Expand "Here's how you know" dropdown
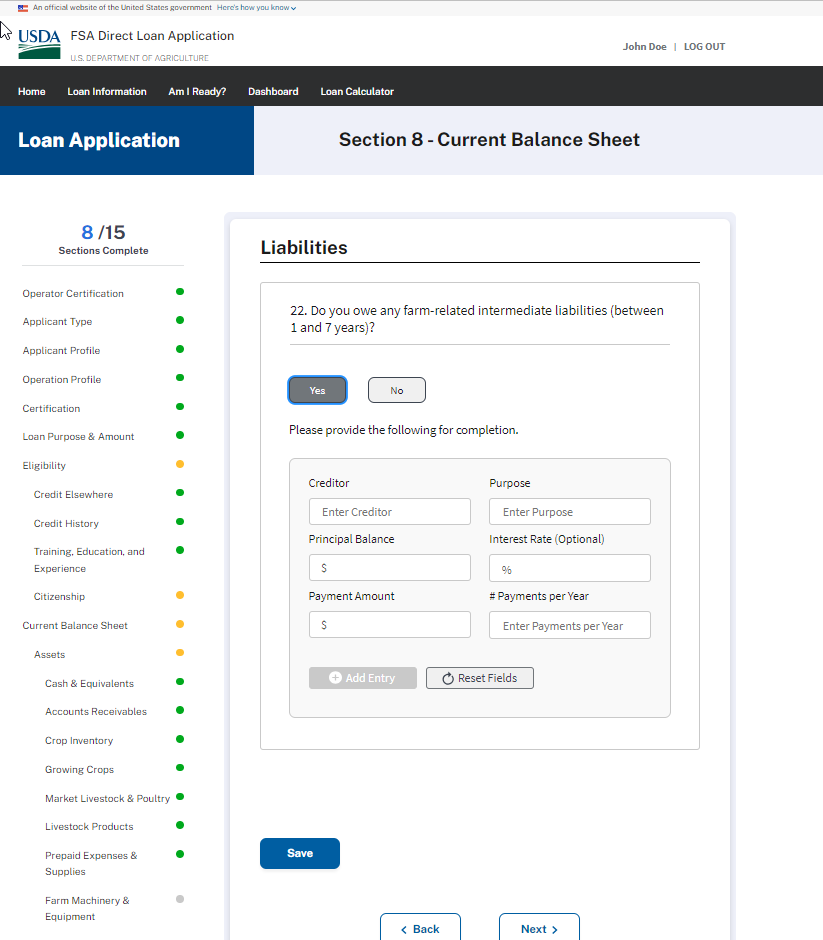823x940 pixels. (256, 7)
